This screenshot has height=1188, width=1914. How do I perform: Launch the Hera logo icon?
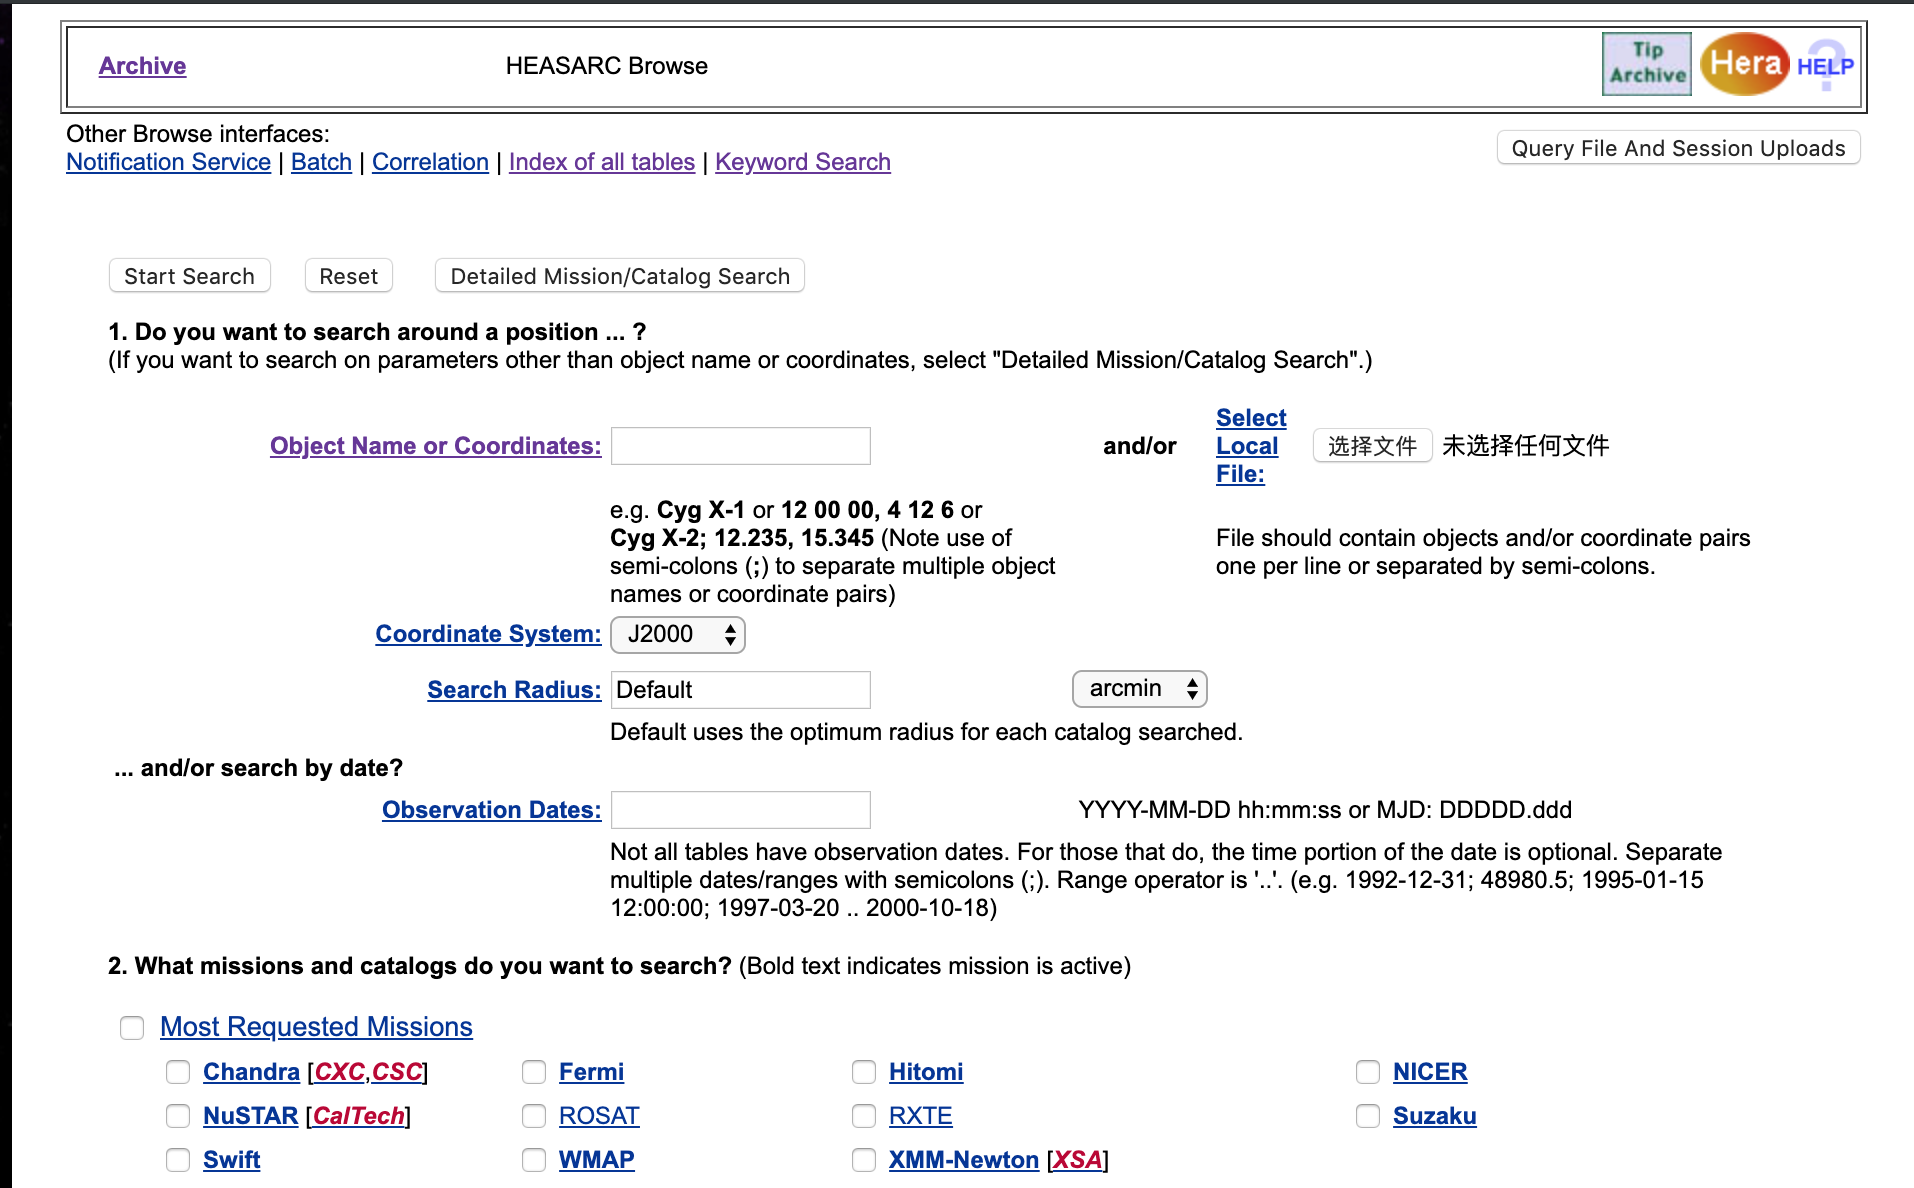pyautogui.click(x=1745, y=64)
